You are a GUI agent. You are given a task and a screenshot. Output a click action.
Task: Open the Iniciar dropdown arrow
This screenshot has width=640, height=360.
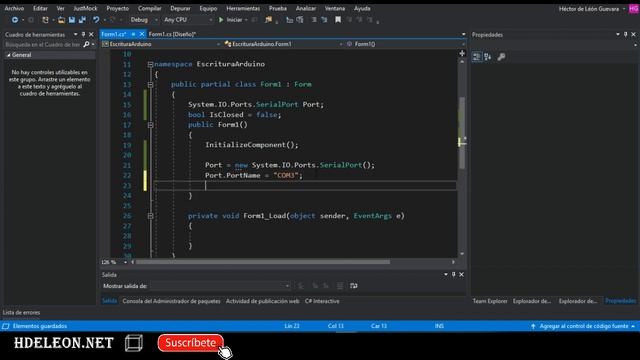coord(247,20)
